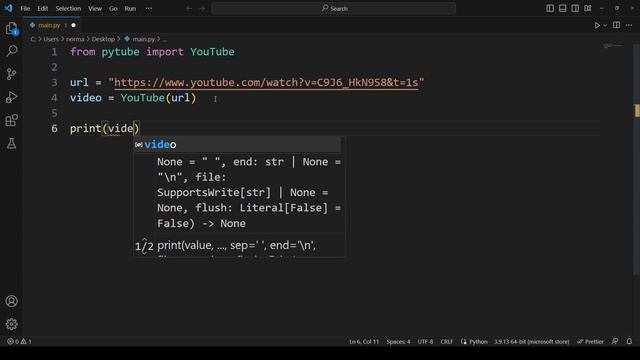Click YouTube(url) on line 4
Image resolution: width=640 pixels, height=360 pixels.
pos(158,98)
